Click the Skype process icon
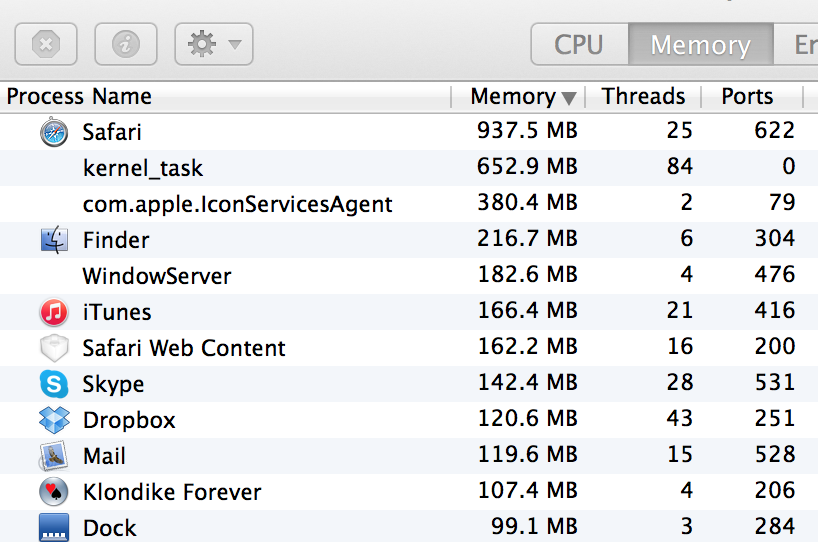This screenshot has width=818, height=542. click(x=54, y=384)
